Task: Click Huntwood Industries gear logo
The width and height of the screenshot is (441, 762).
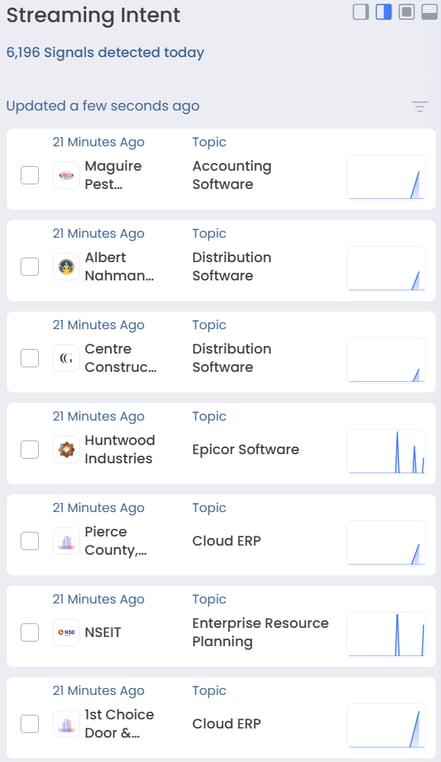Action: point(66,450)
